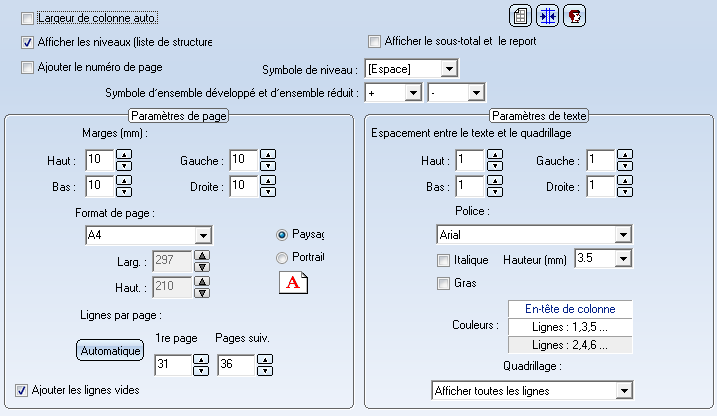Expand the Arial font dropdown
Image resolution: width=717 pixels, height=416 pixels.
(x=624, y=235)
